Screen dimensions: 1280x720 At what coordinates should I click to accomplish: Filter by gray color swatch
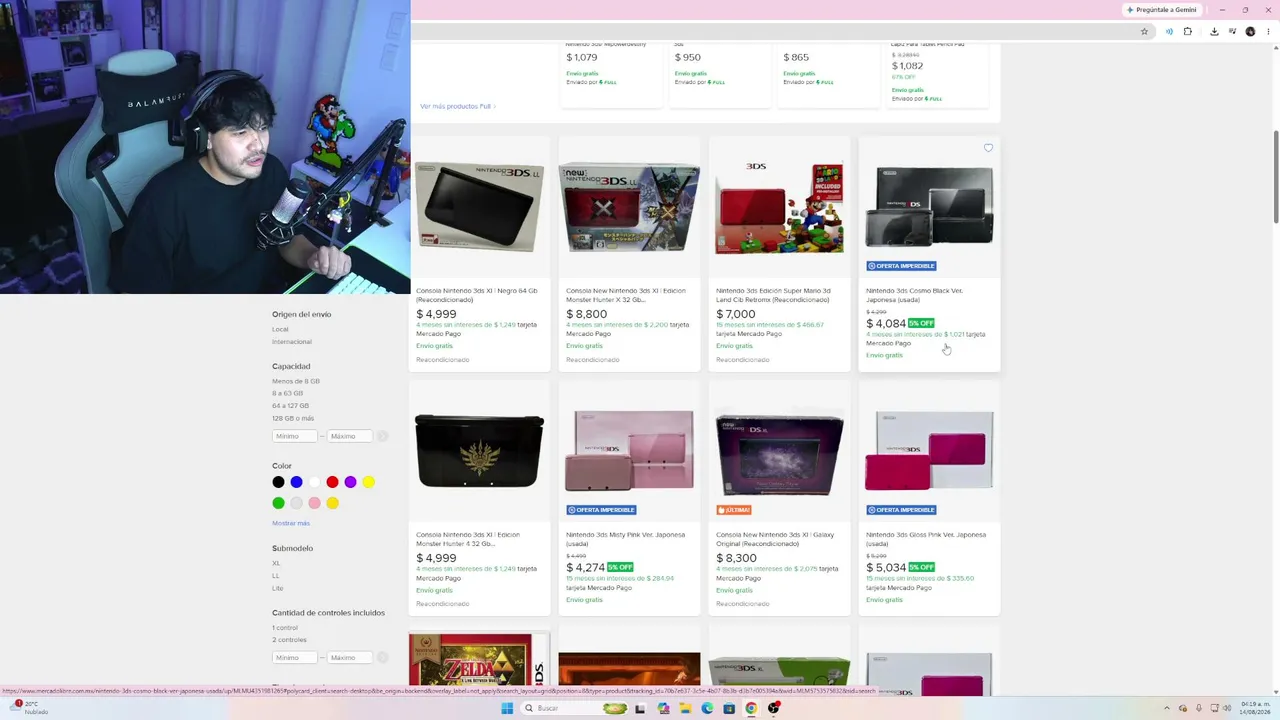[x=296, y=503]
